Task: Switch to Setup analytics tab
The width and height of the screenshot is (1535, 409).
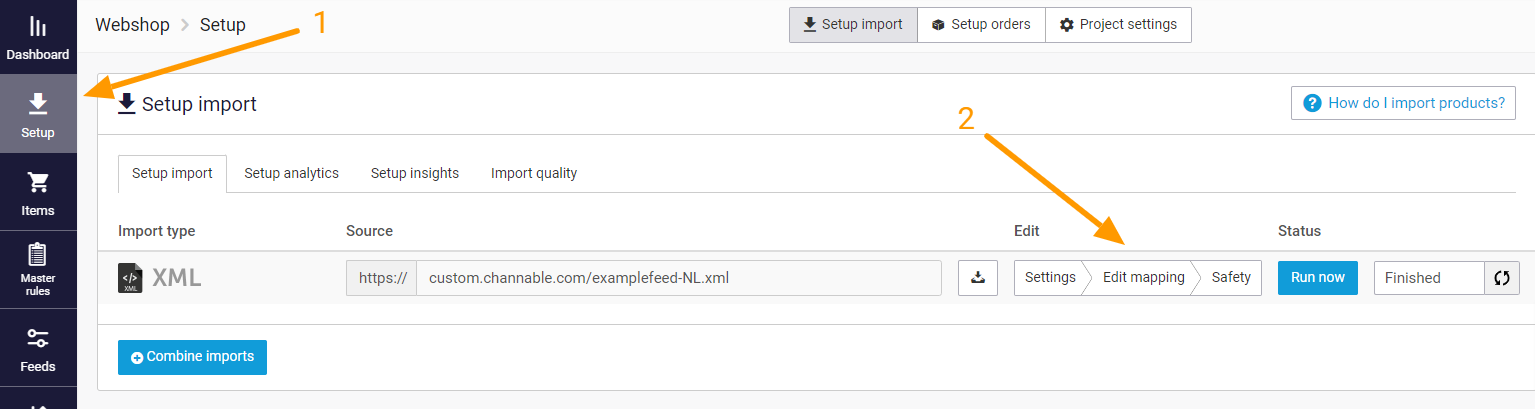Action: point(292,173)
